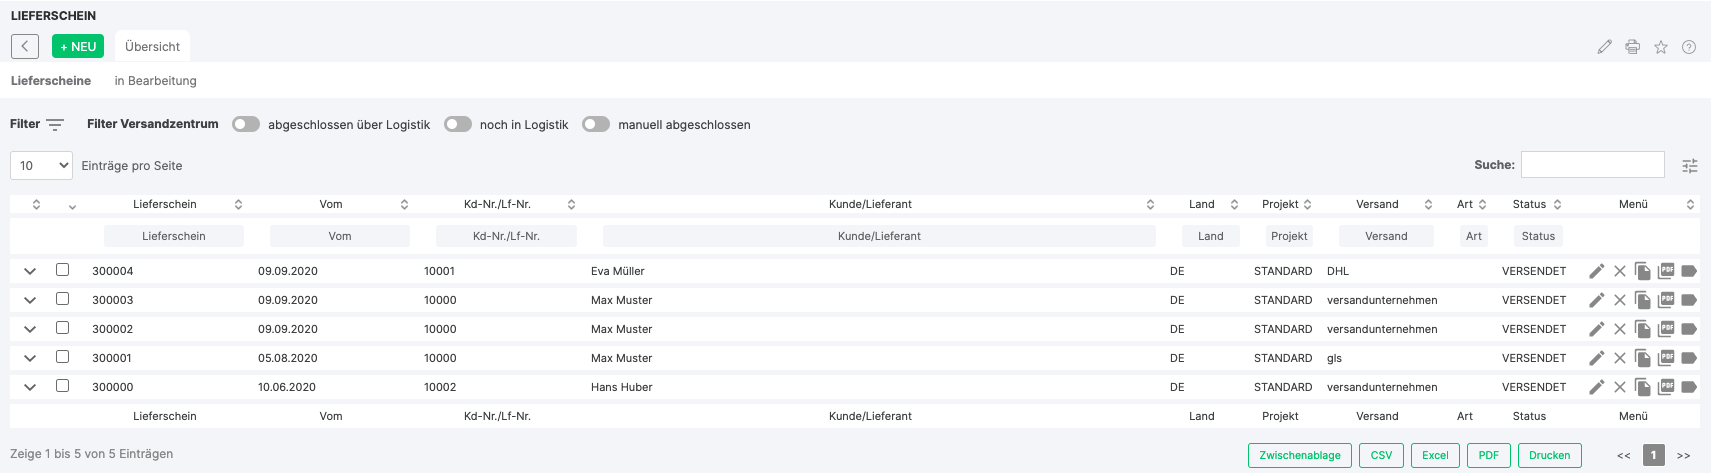Viewport: 1711px width, 473px height.
Task: Open PDF of delivery note 300001
Action: point(1666,358)
